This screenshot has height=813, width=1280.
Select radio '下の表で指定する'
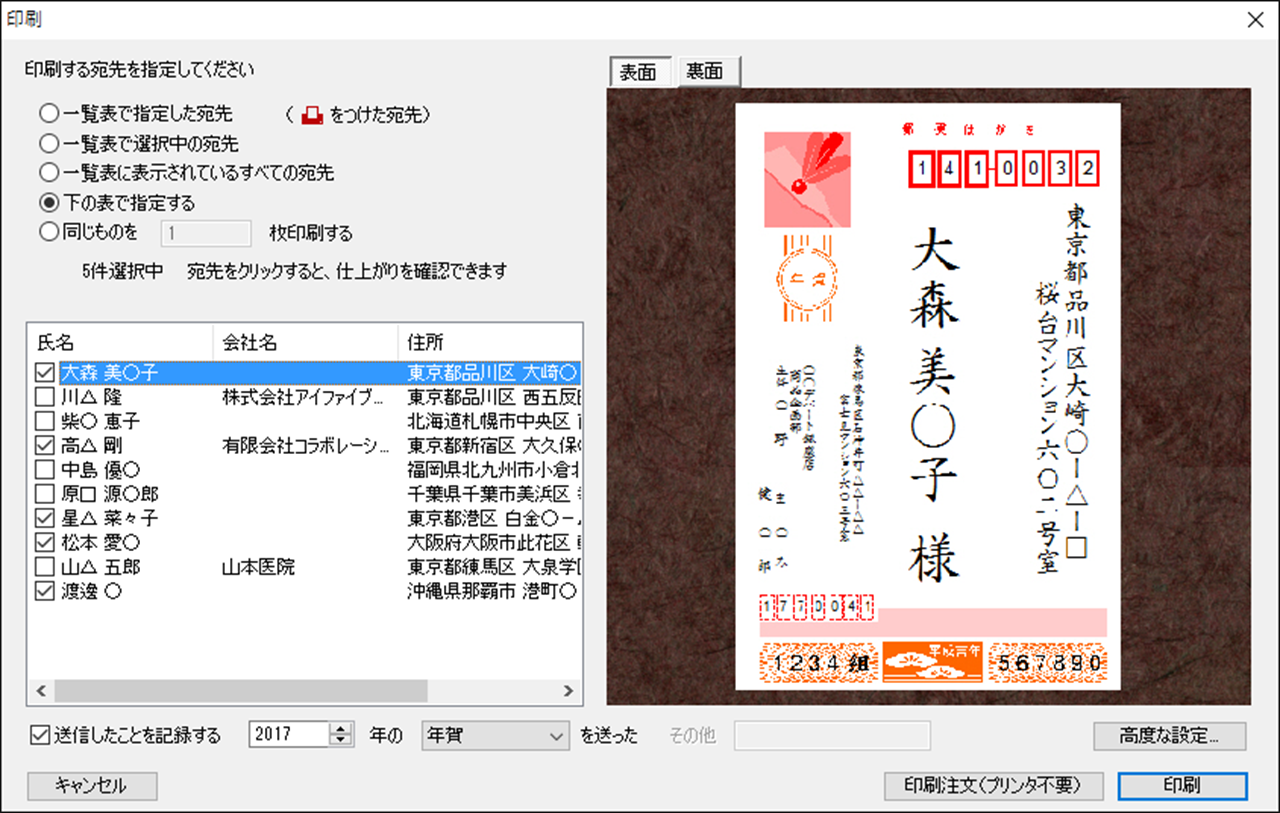click(49, 202)
